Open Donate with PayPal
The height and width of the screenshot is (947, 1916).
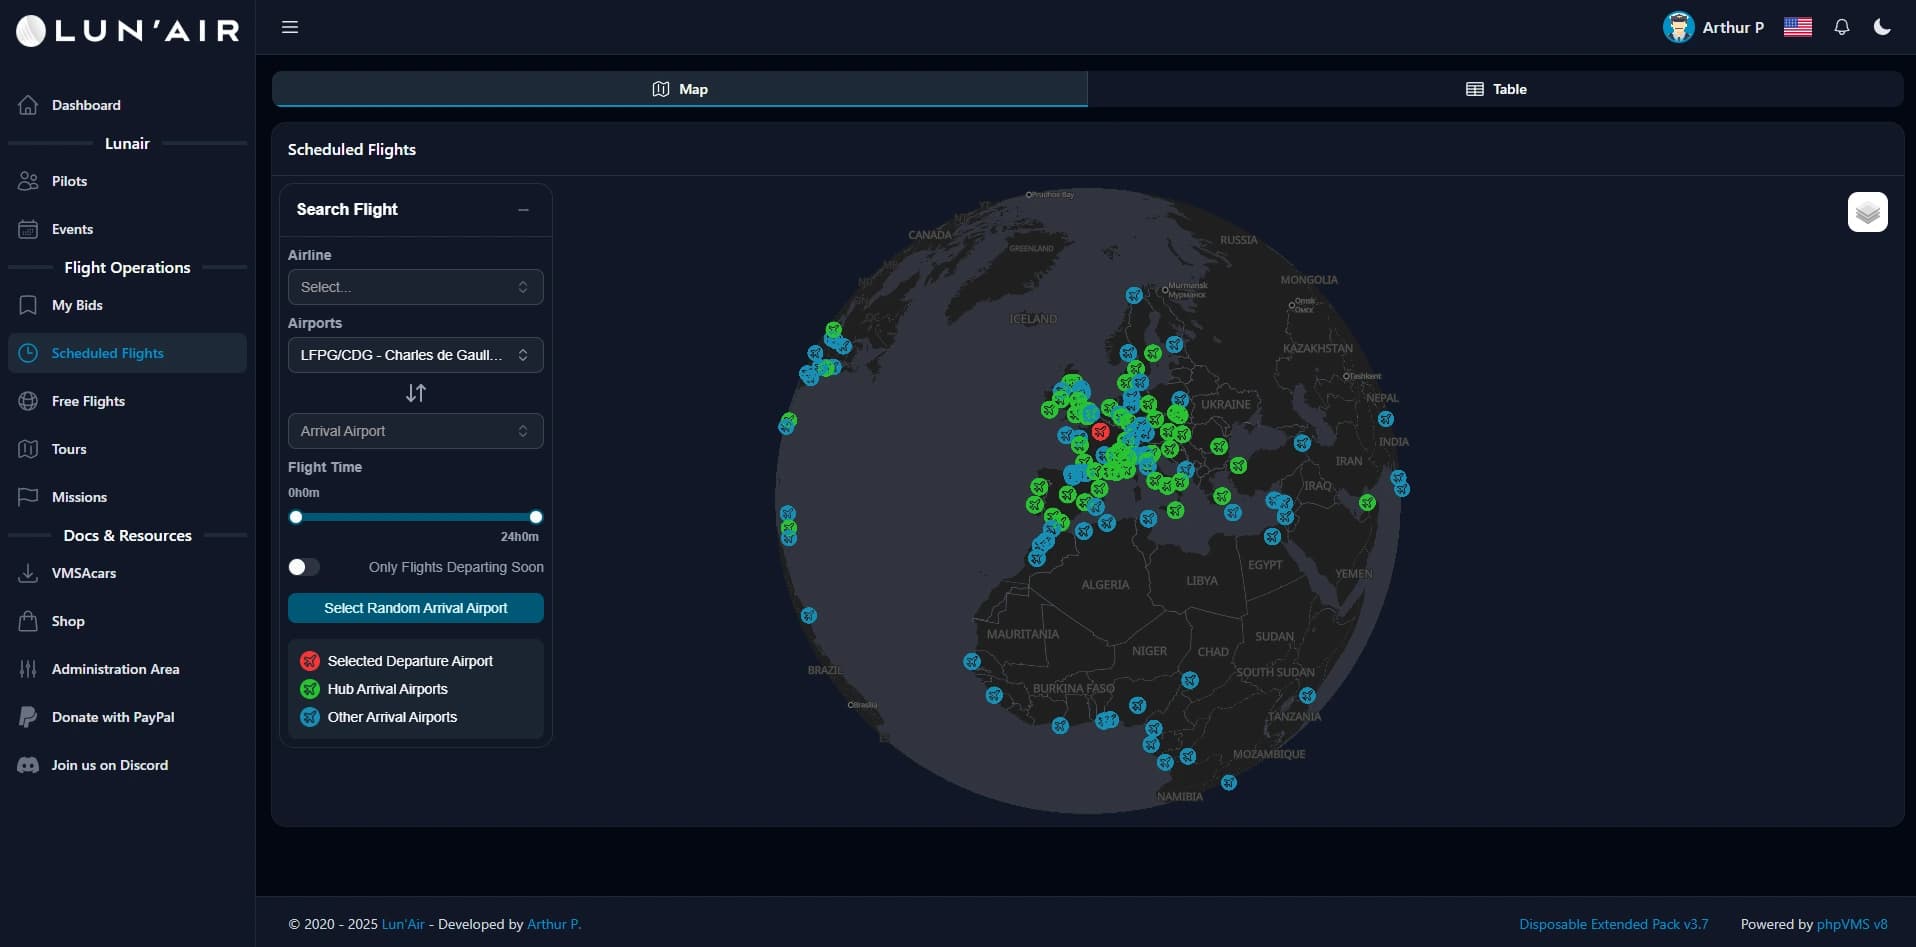tap(112, 717)
